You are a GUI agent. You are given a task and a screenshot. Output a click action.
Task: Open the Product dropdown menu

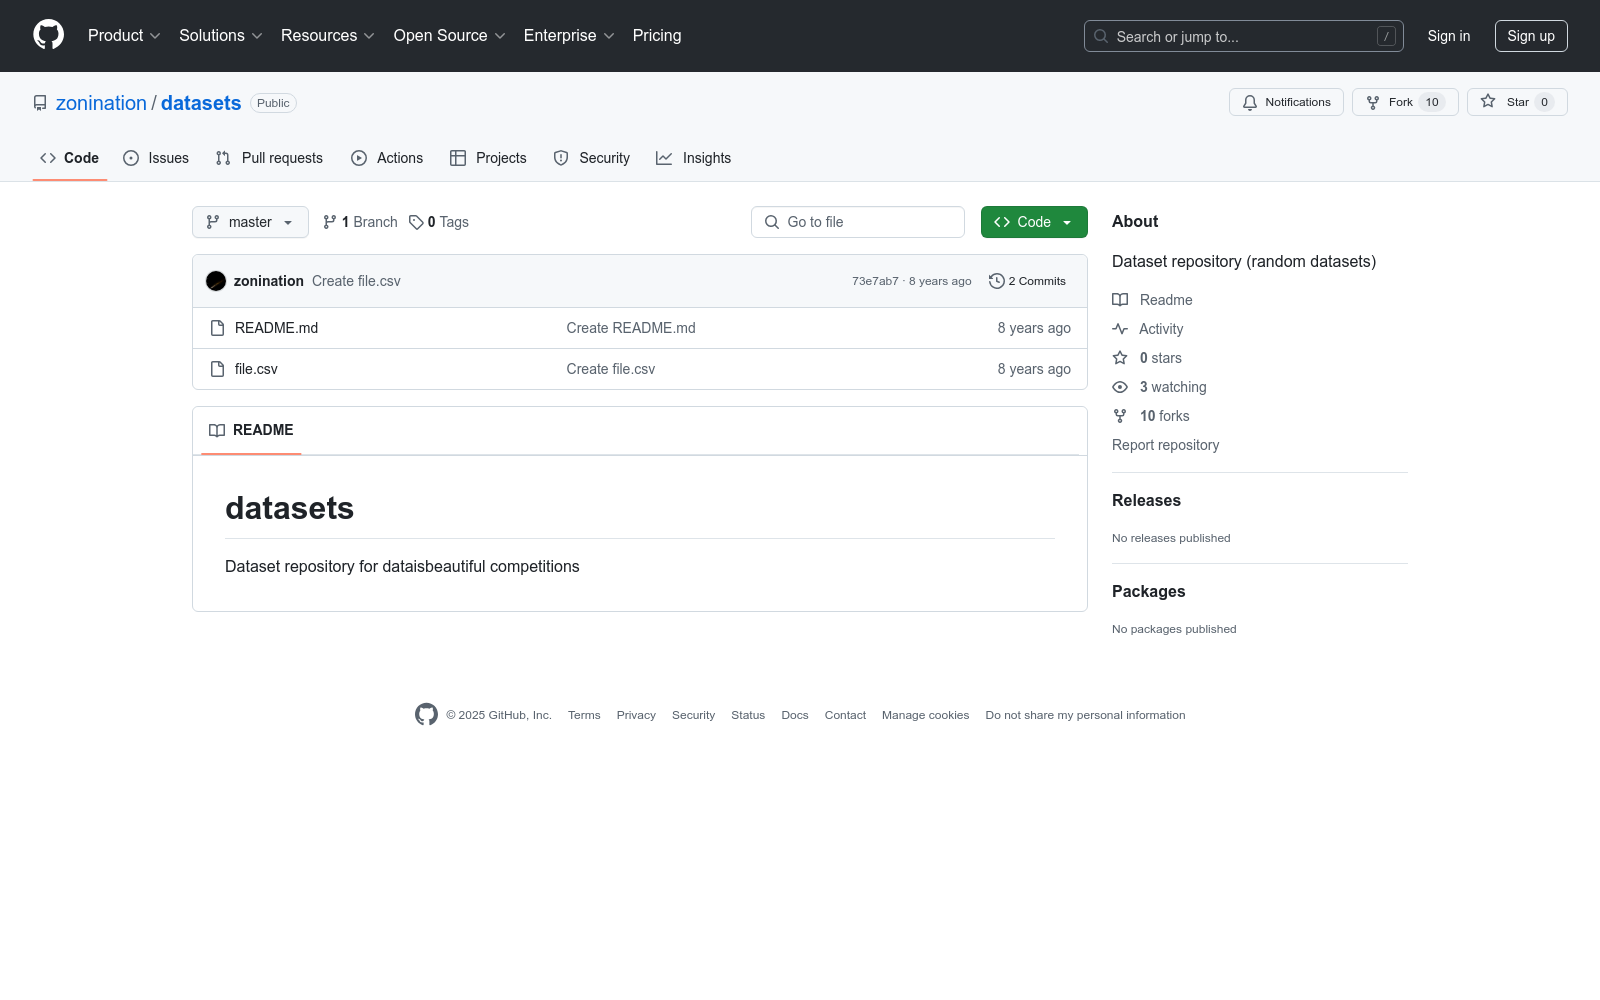(124, 35)
